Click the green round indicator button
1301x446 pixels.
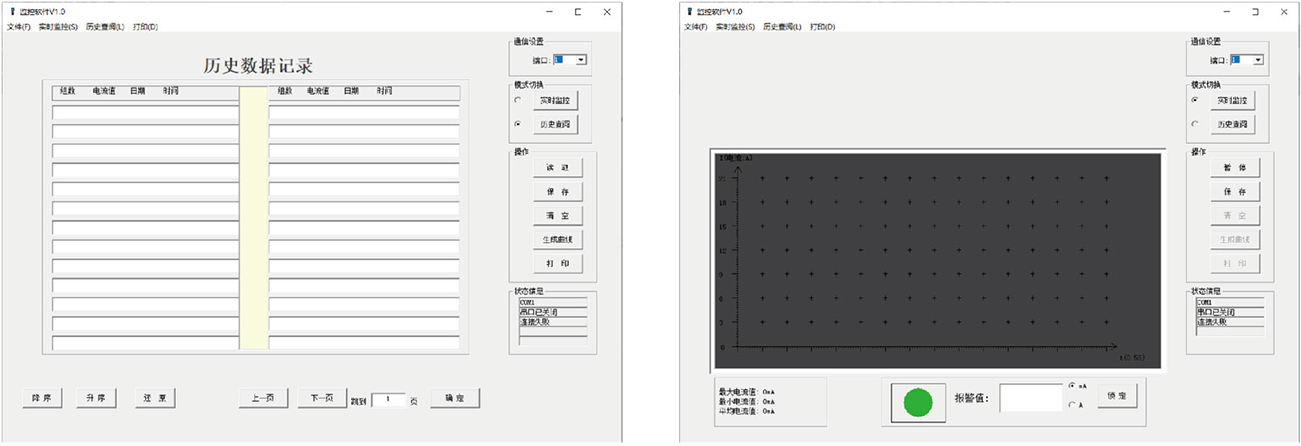917,402
